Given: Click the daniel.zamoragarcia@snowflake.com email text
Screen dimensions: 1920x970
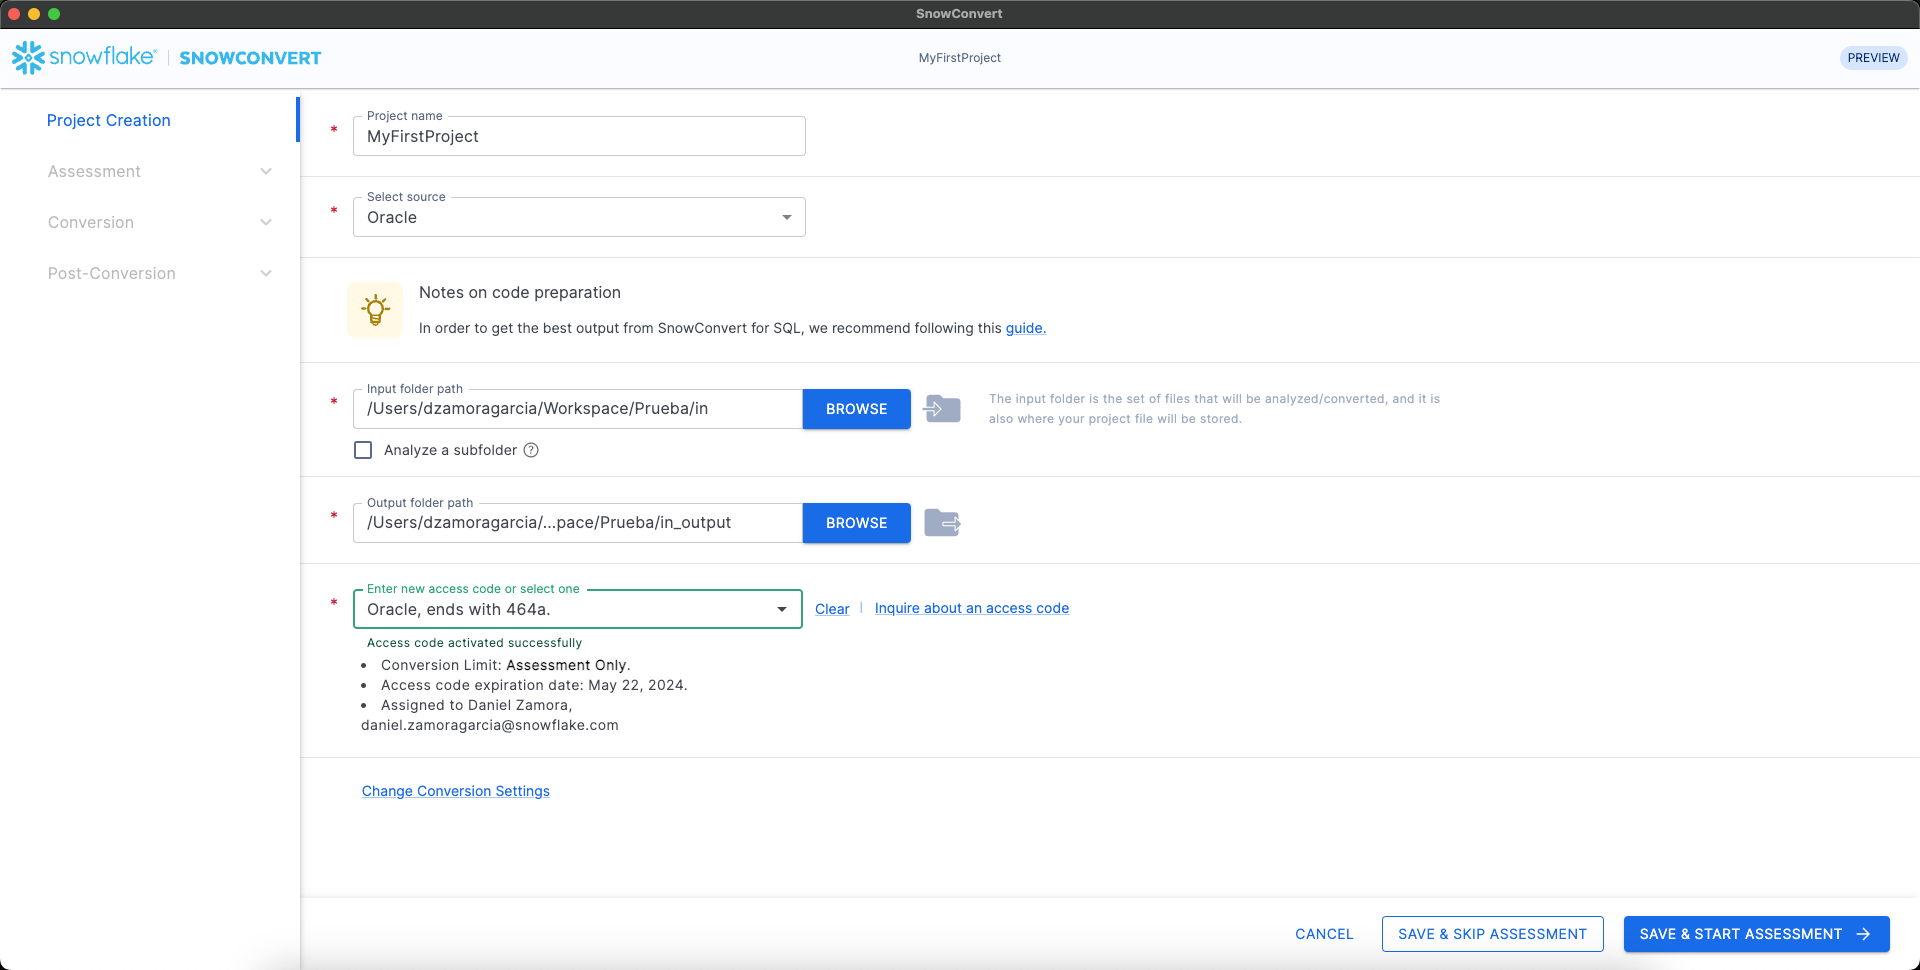Looking at the screenshot, I should point(490,725).
